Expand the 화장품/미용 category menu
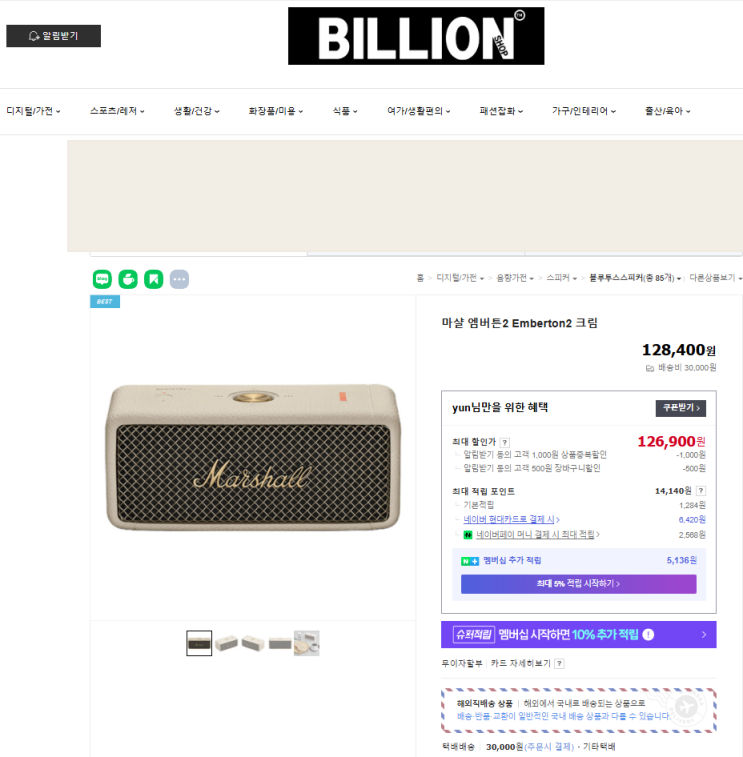This screenshot has width=743, height=757. (x=276, y=111)
